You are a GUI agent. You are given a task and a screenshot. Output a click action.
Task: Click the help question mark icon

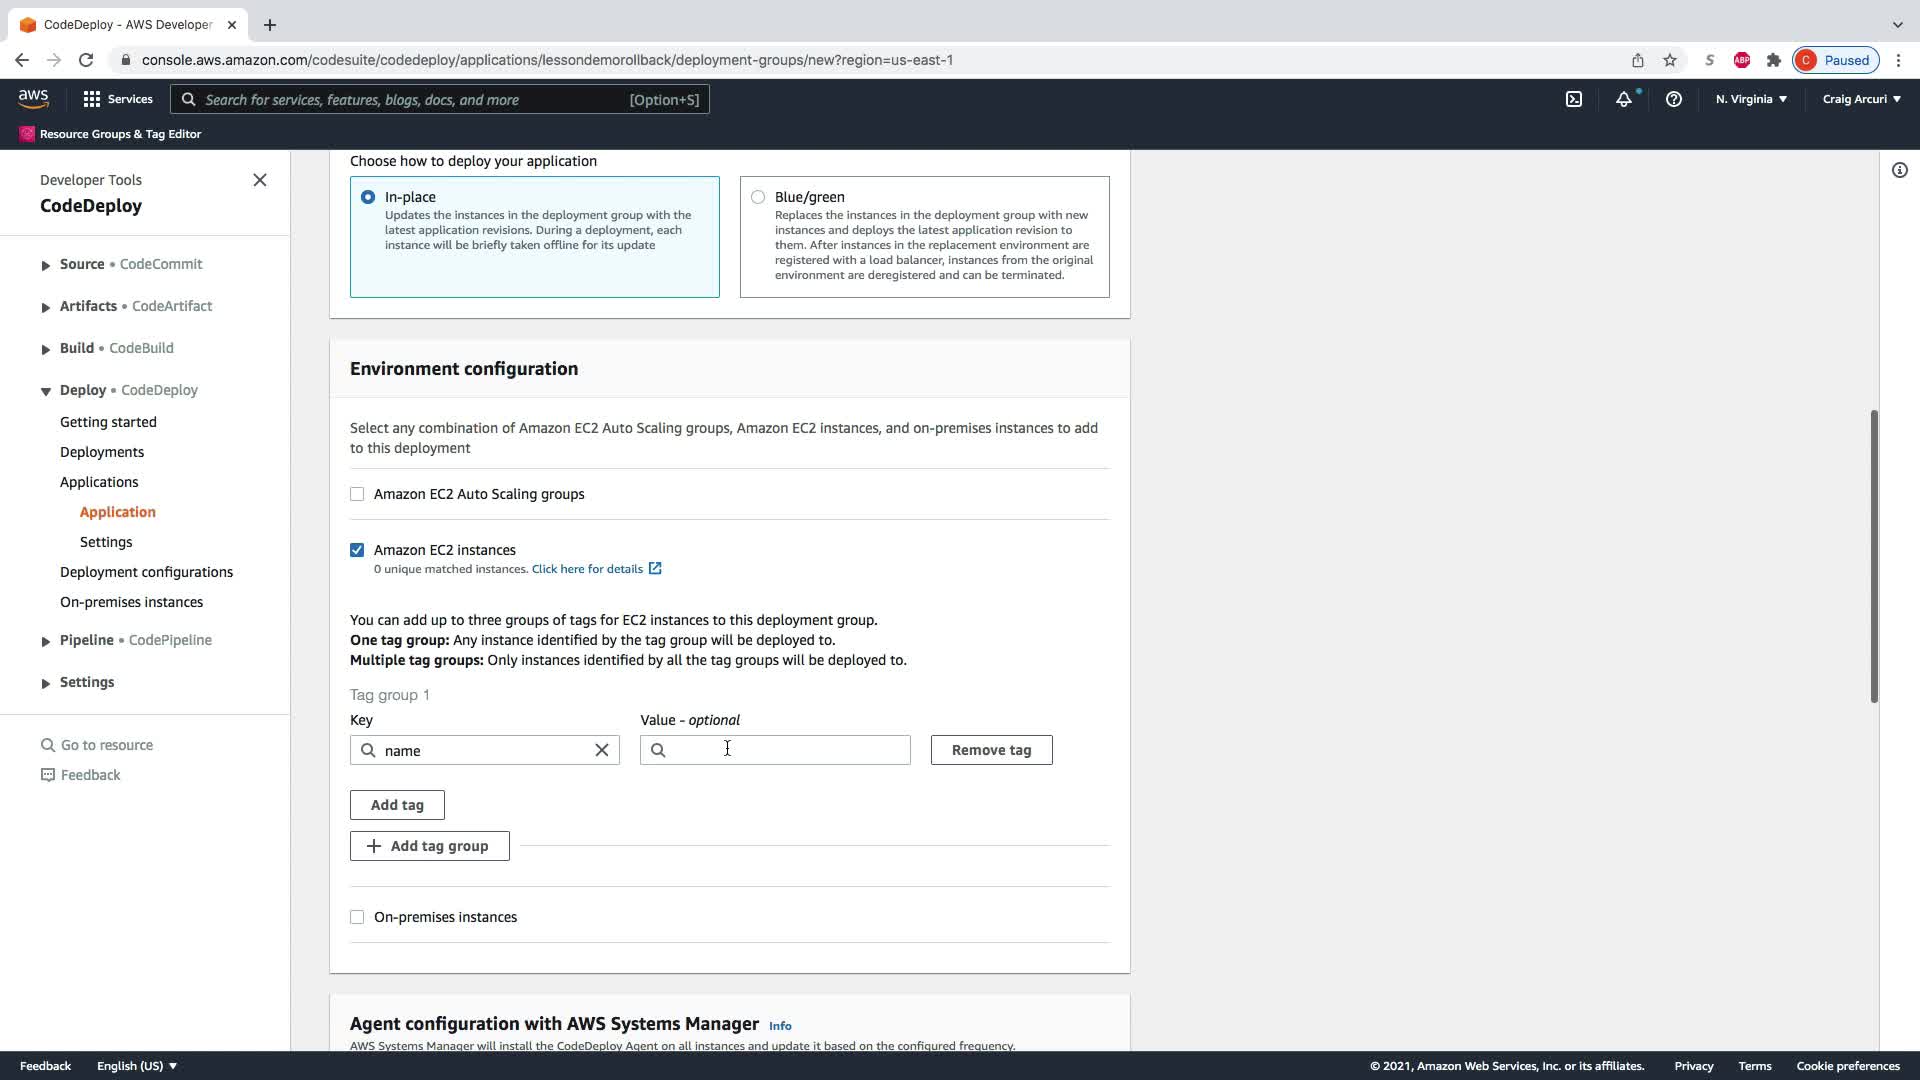point(1673,99)
